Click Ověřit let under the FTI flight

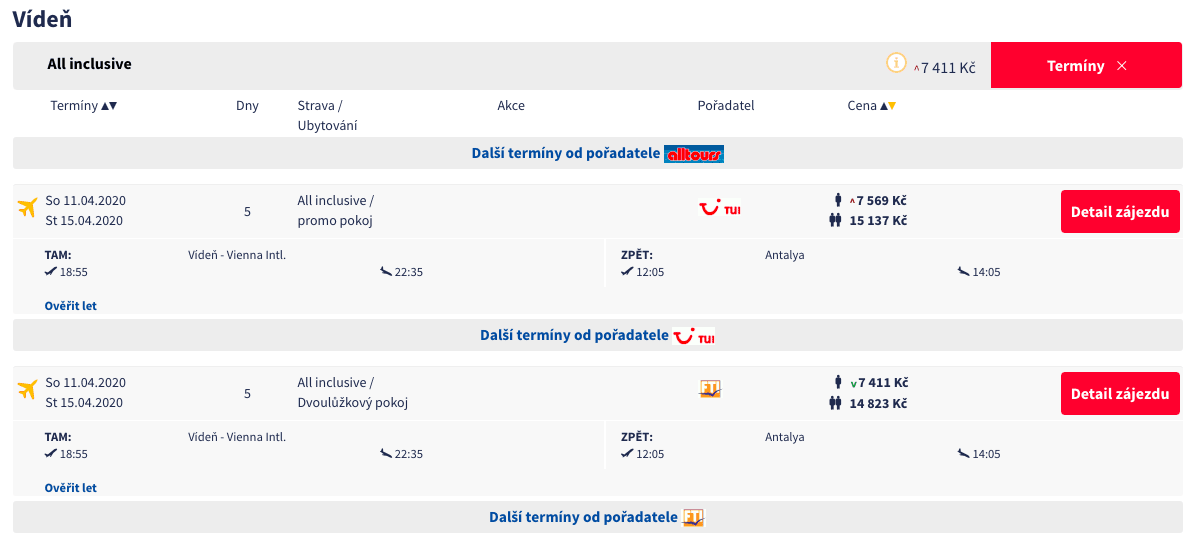tap(71, 488)
